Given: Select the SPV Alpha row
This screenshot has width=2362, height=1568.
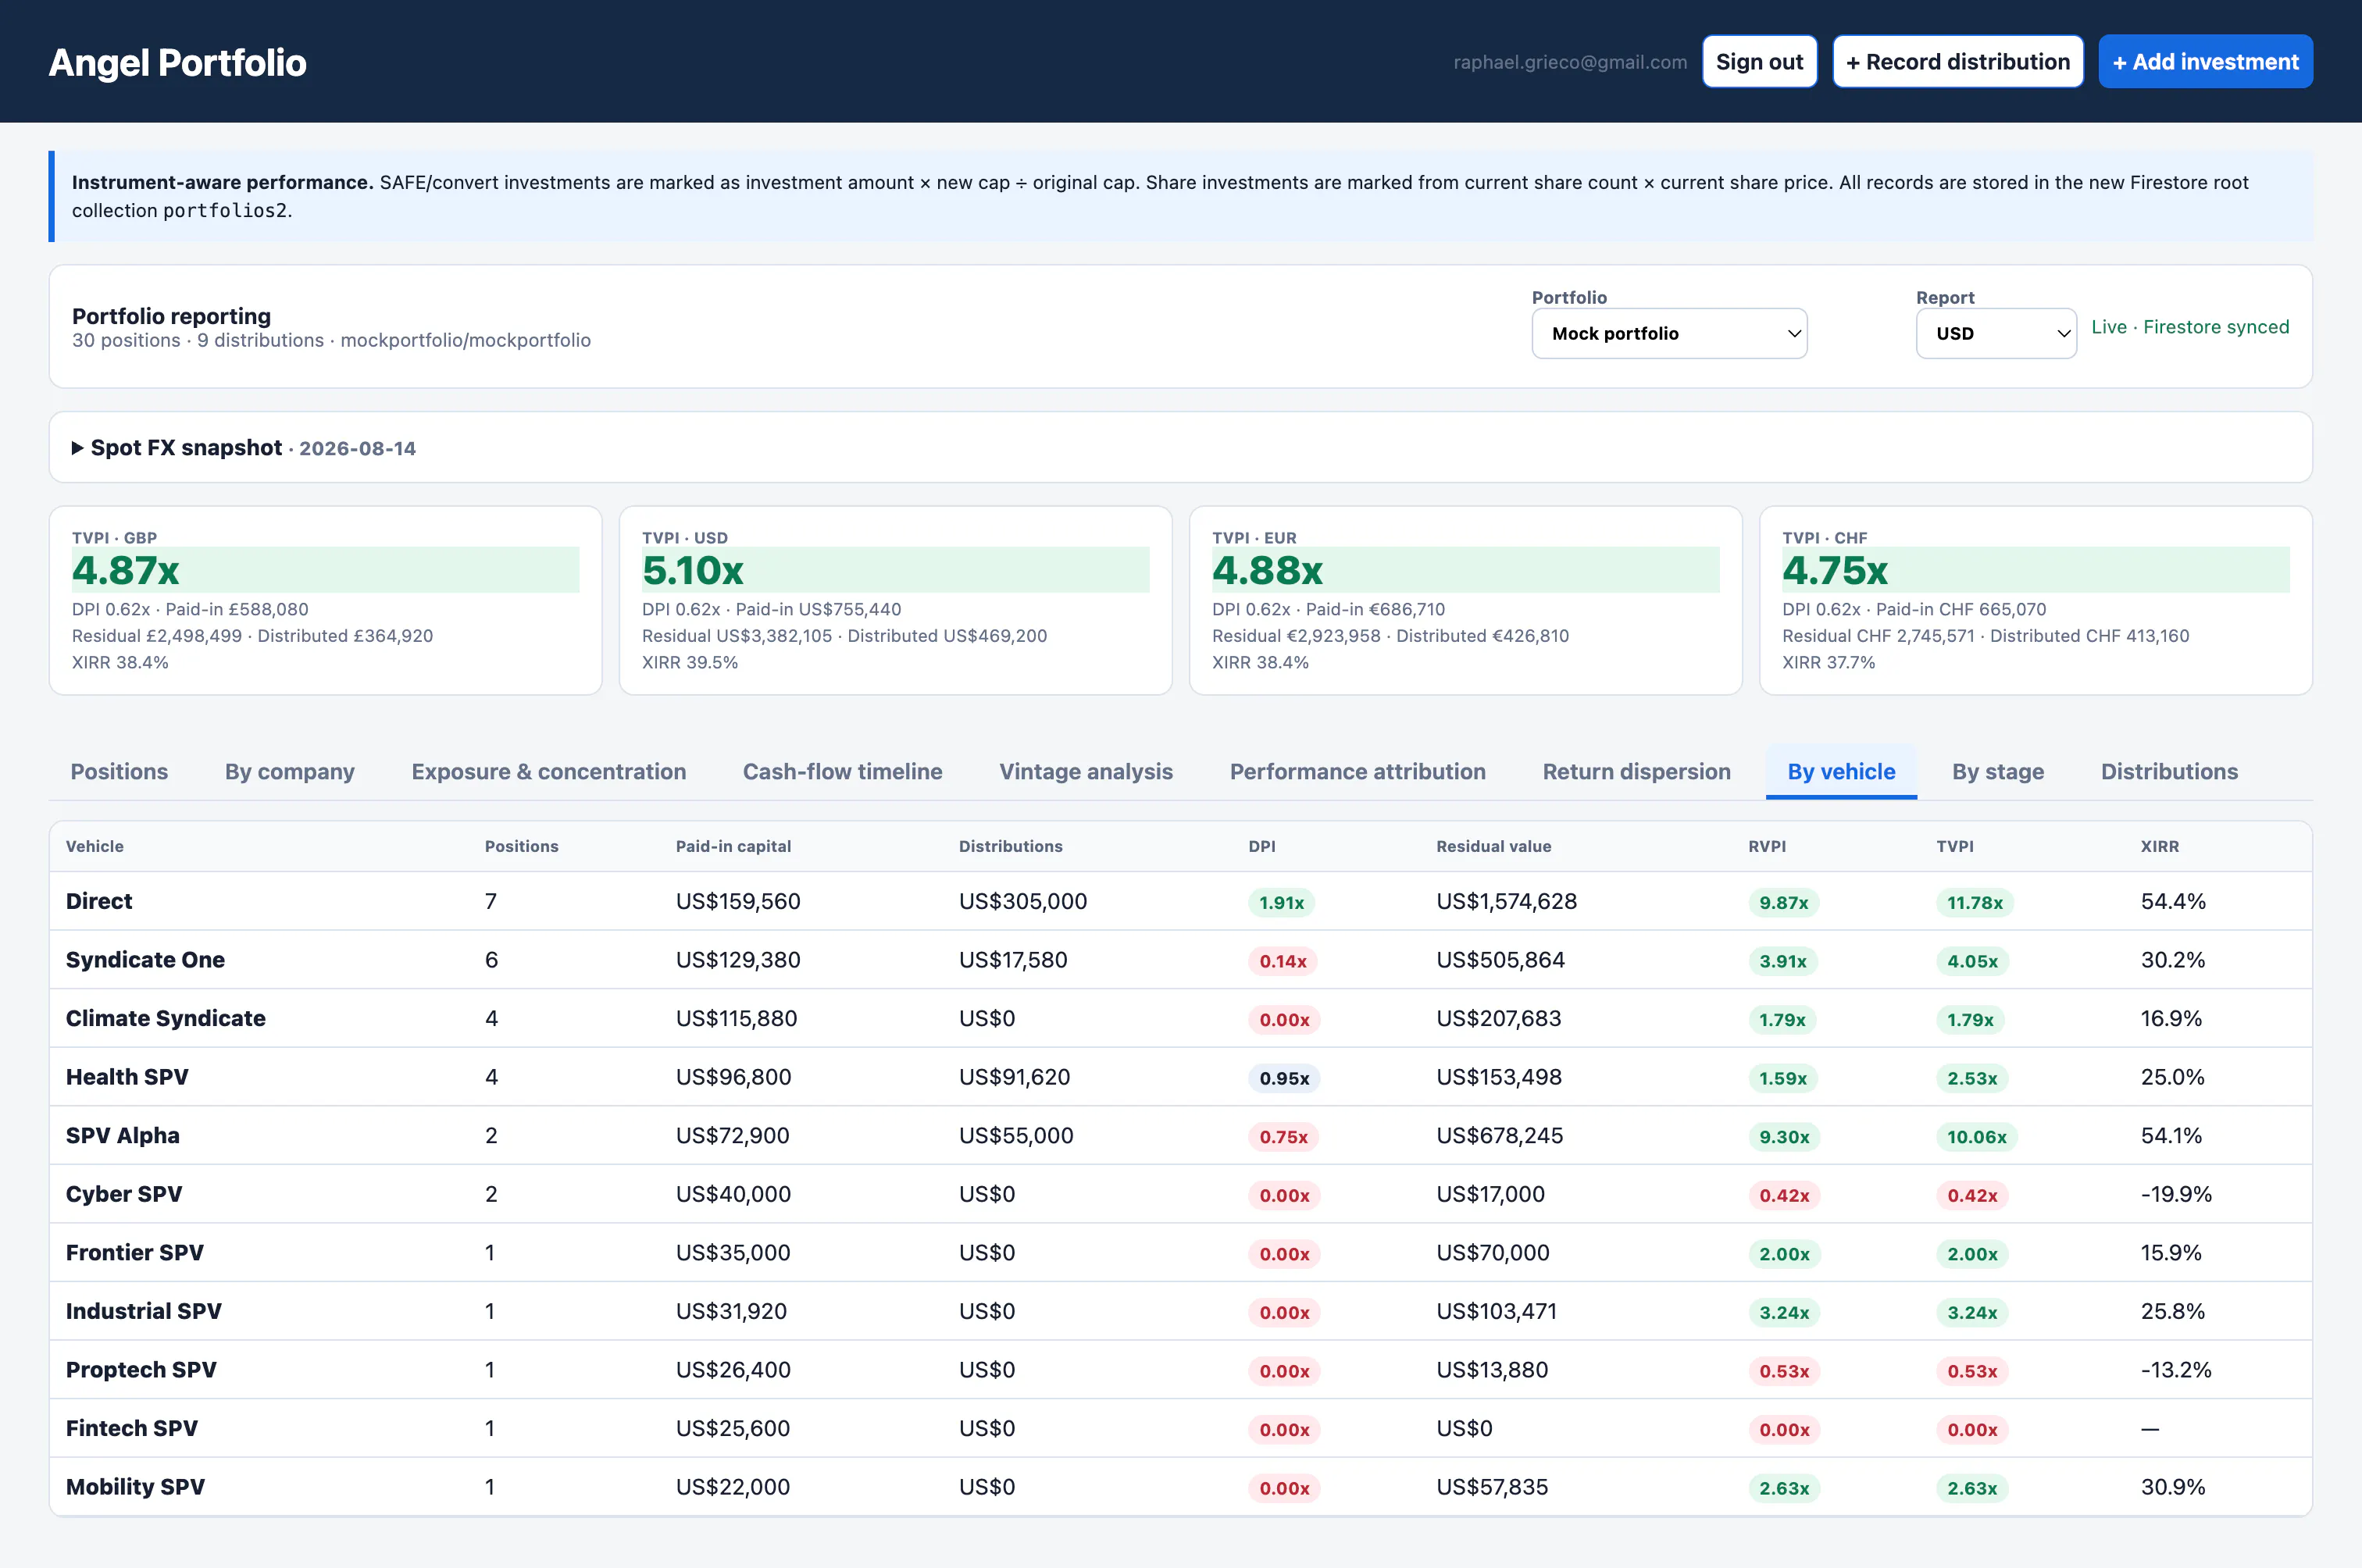Looking at the screenshot, I should 1180,1135.
